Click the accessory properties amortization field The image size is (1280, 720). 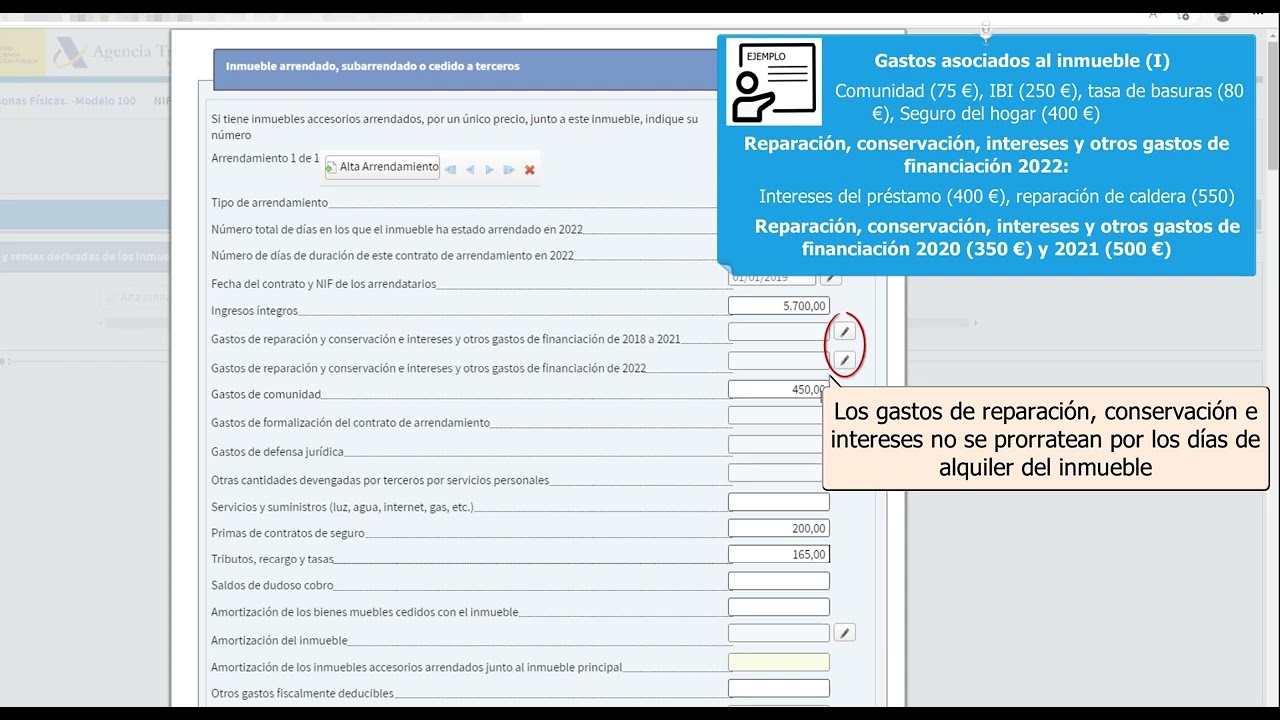pos(779,662)
